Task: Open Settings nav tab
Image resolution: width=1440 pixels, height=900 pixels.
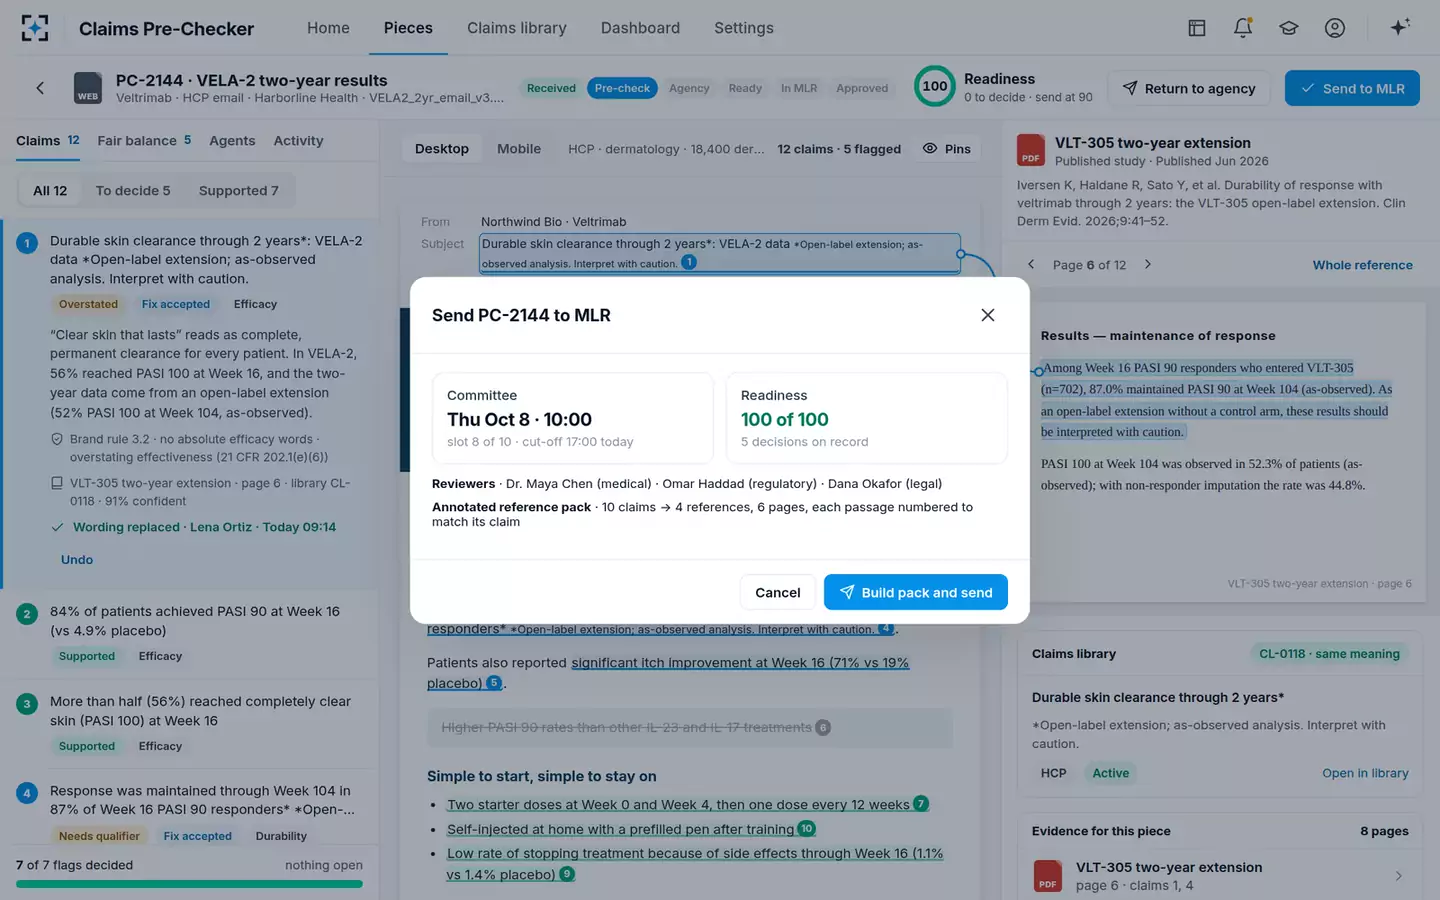Action: [x=744, y=28]
